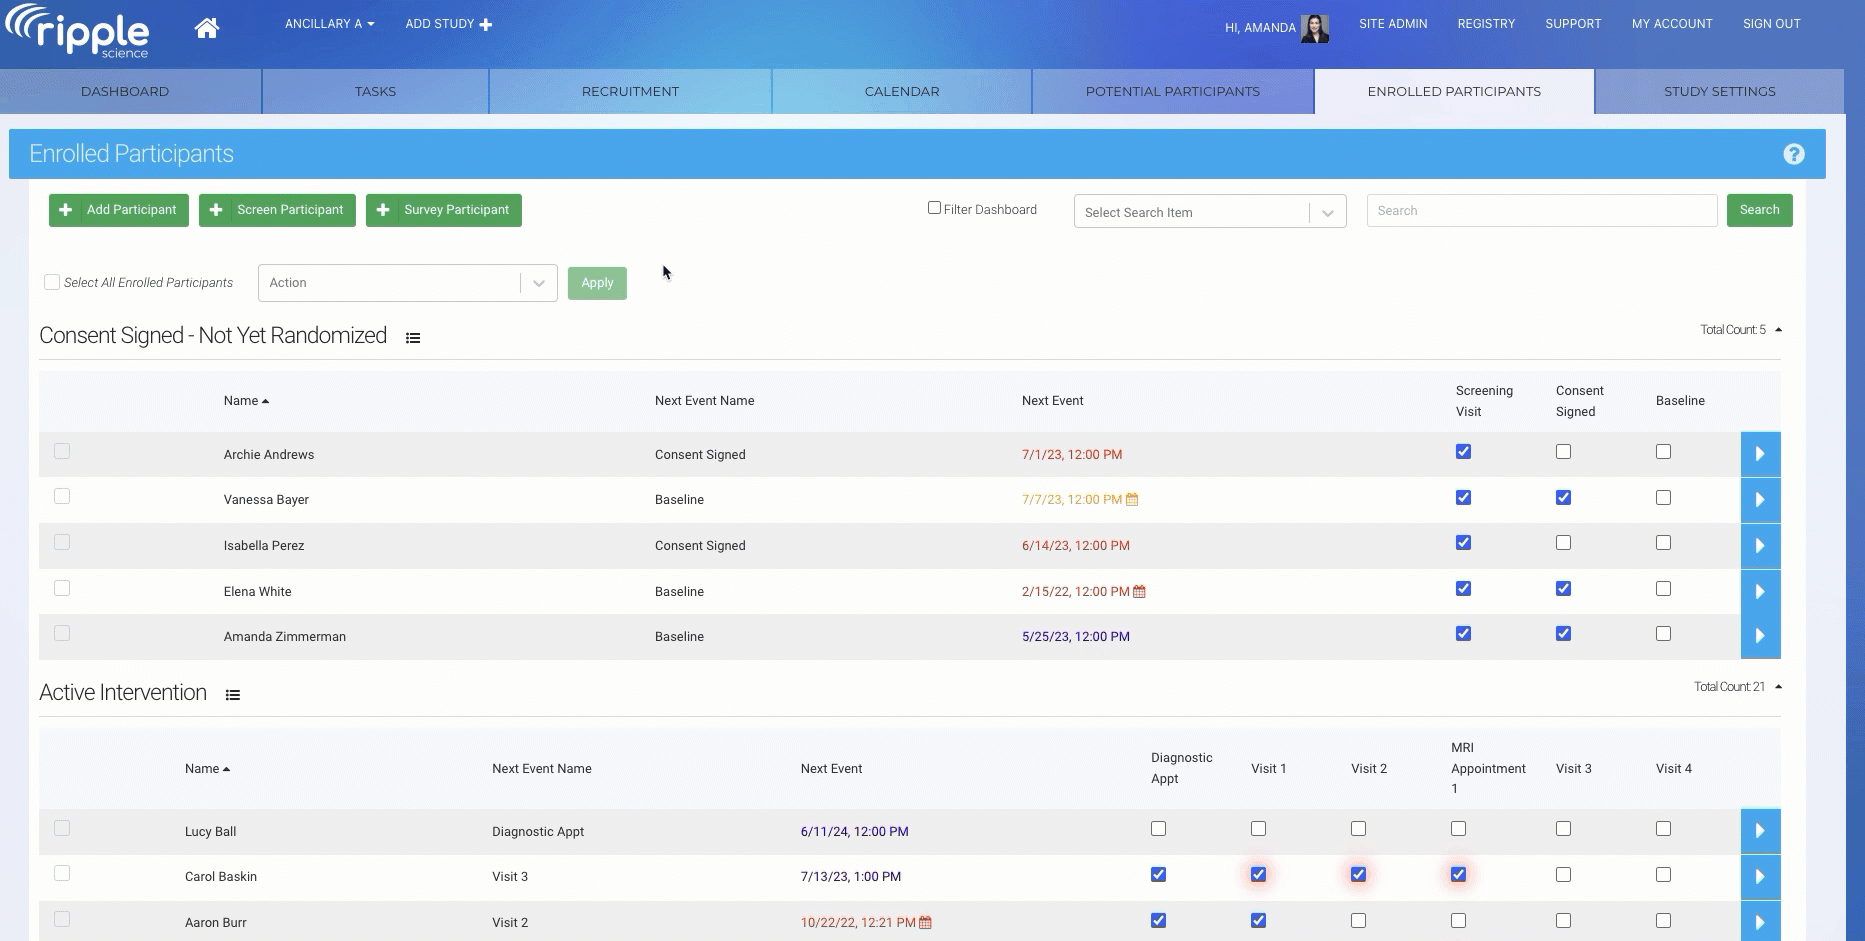Open list menu beside Active Intervention

(233, 695)
